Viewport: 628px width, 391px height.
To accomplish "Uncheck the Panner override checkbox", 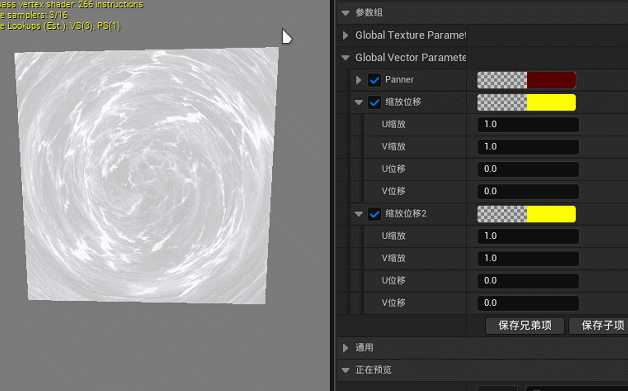I will [374, 80].
